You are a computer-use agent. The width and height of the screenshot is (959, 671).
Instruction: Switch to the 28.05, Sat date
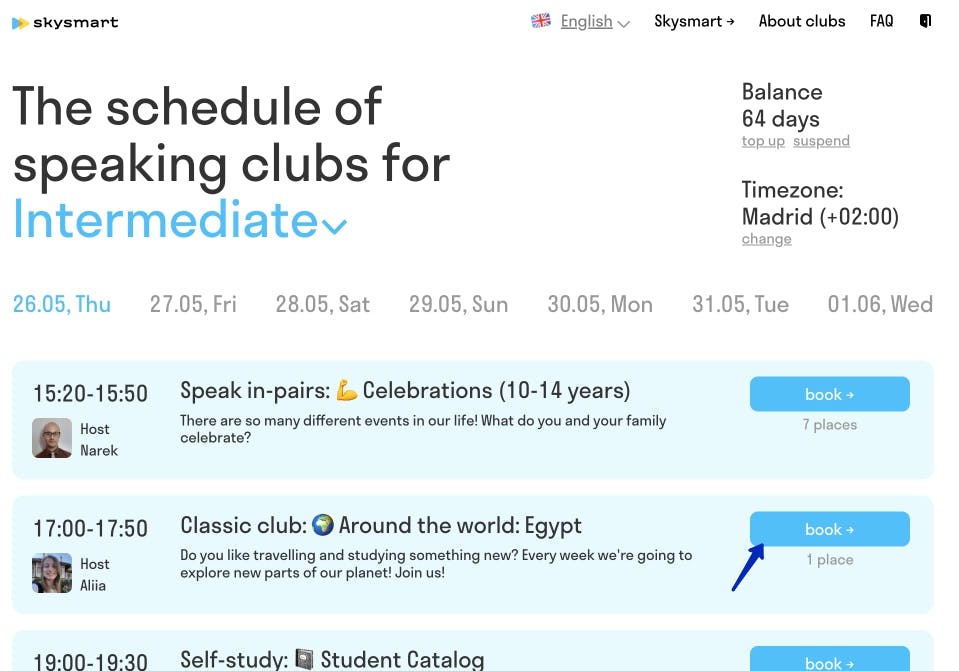322,304
